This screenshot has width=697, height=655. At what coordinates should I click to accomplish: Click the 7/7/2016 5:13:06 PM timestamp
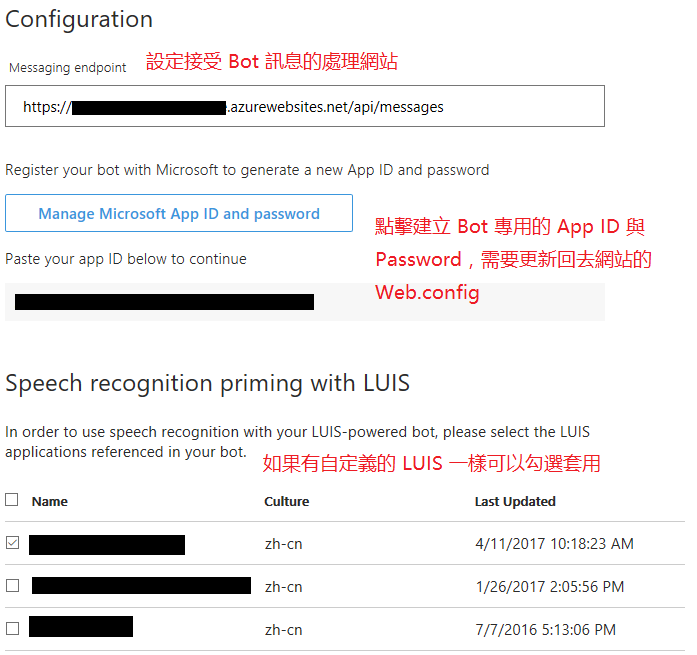coord(545,630)
